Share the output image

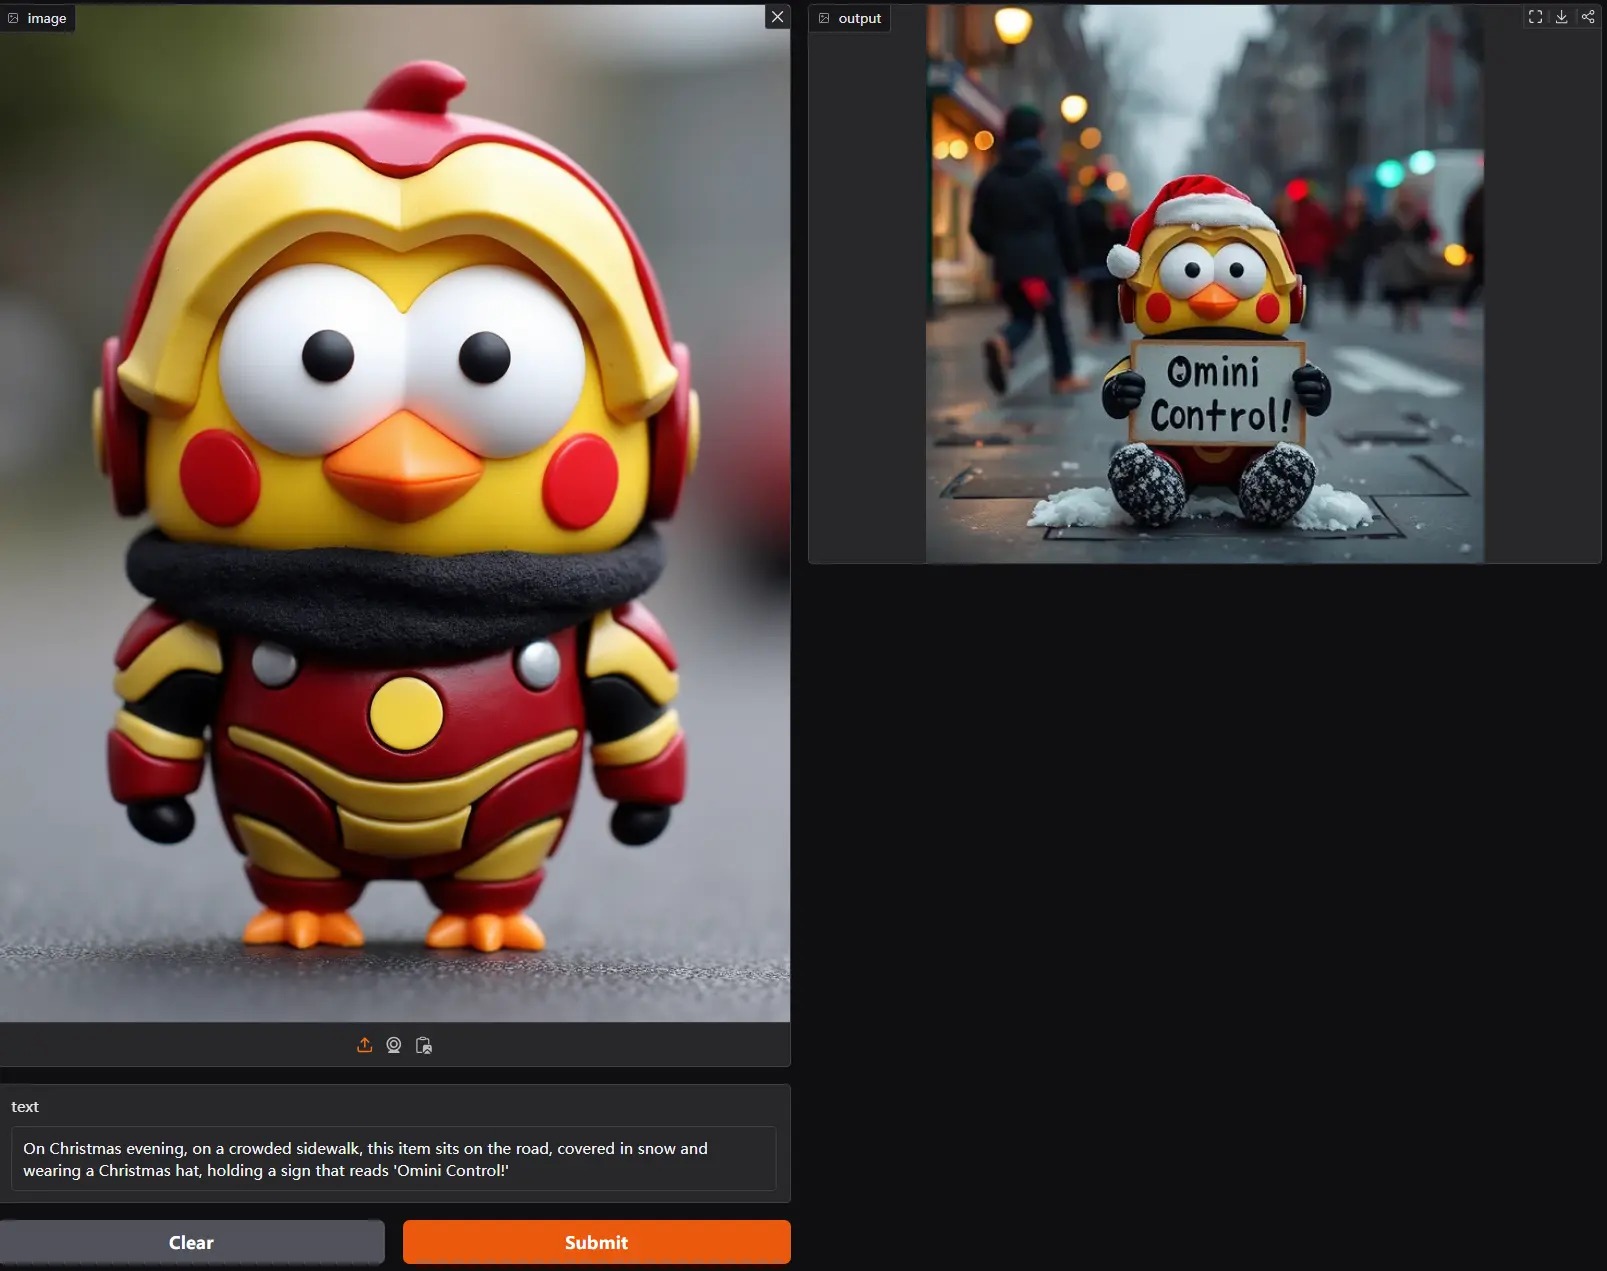1588,17
